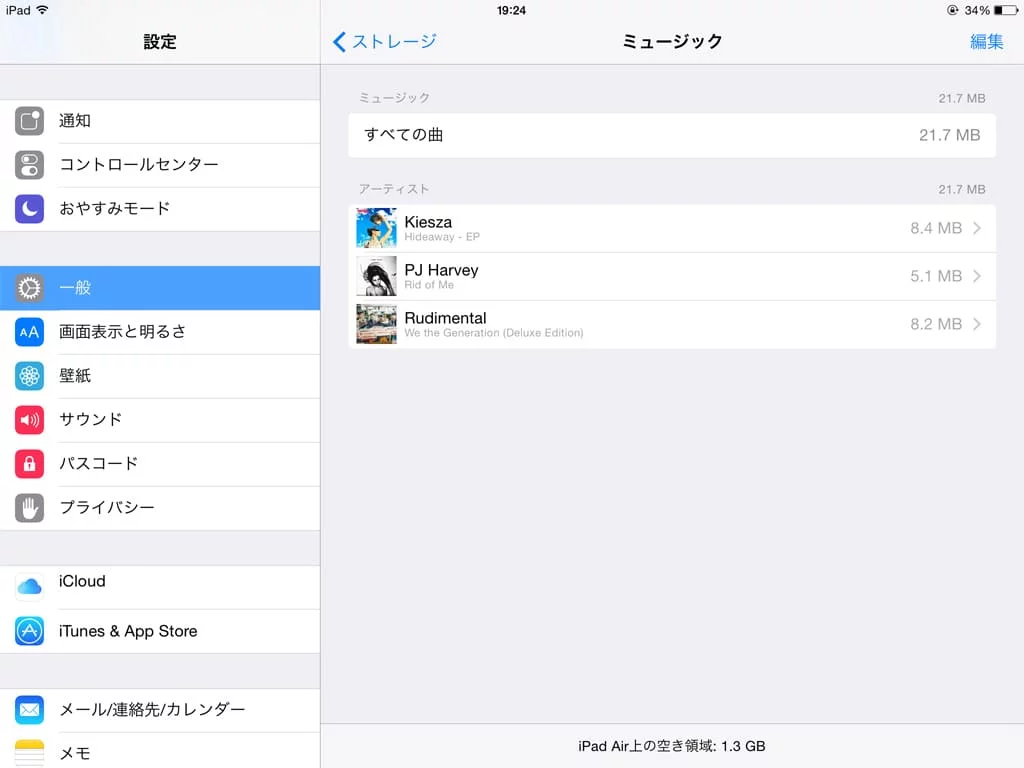Select 一般 in the sidebar
1024x768 pixels.
(x=160, y=288)
